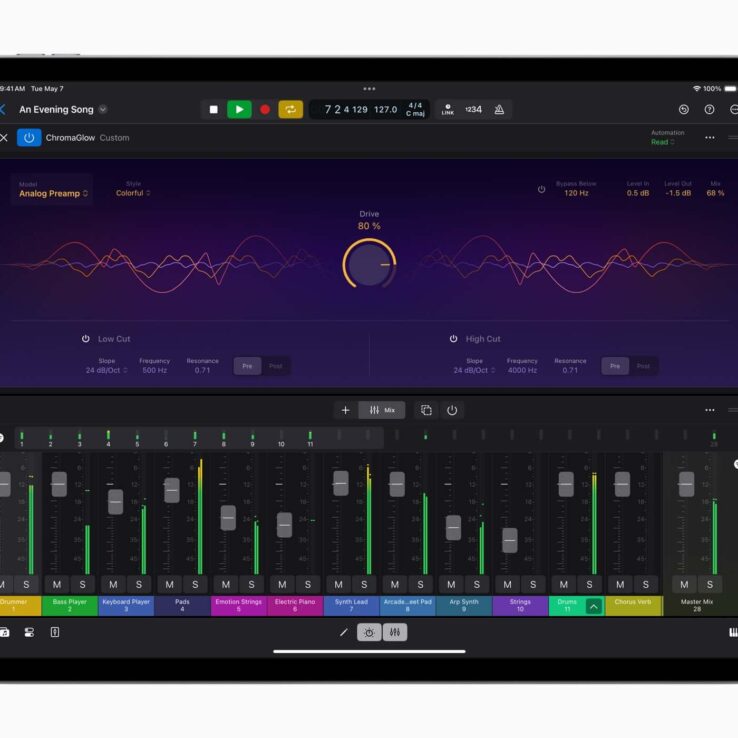738x738 pixels.
Task: Open the Colorful style dropdown
Action: (133, 193)
